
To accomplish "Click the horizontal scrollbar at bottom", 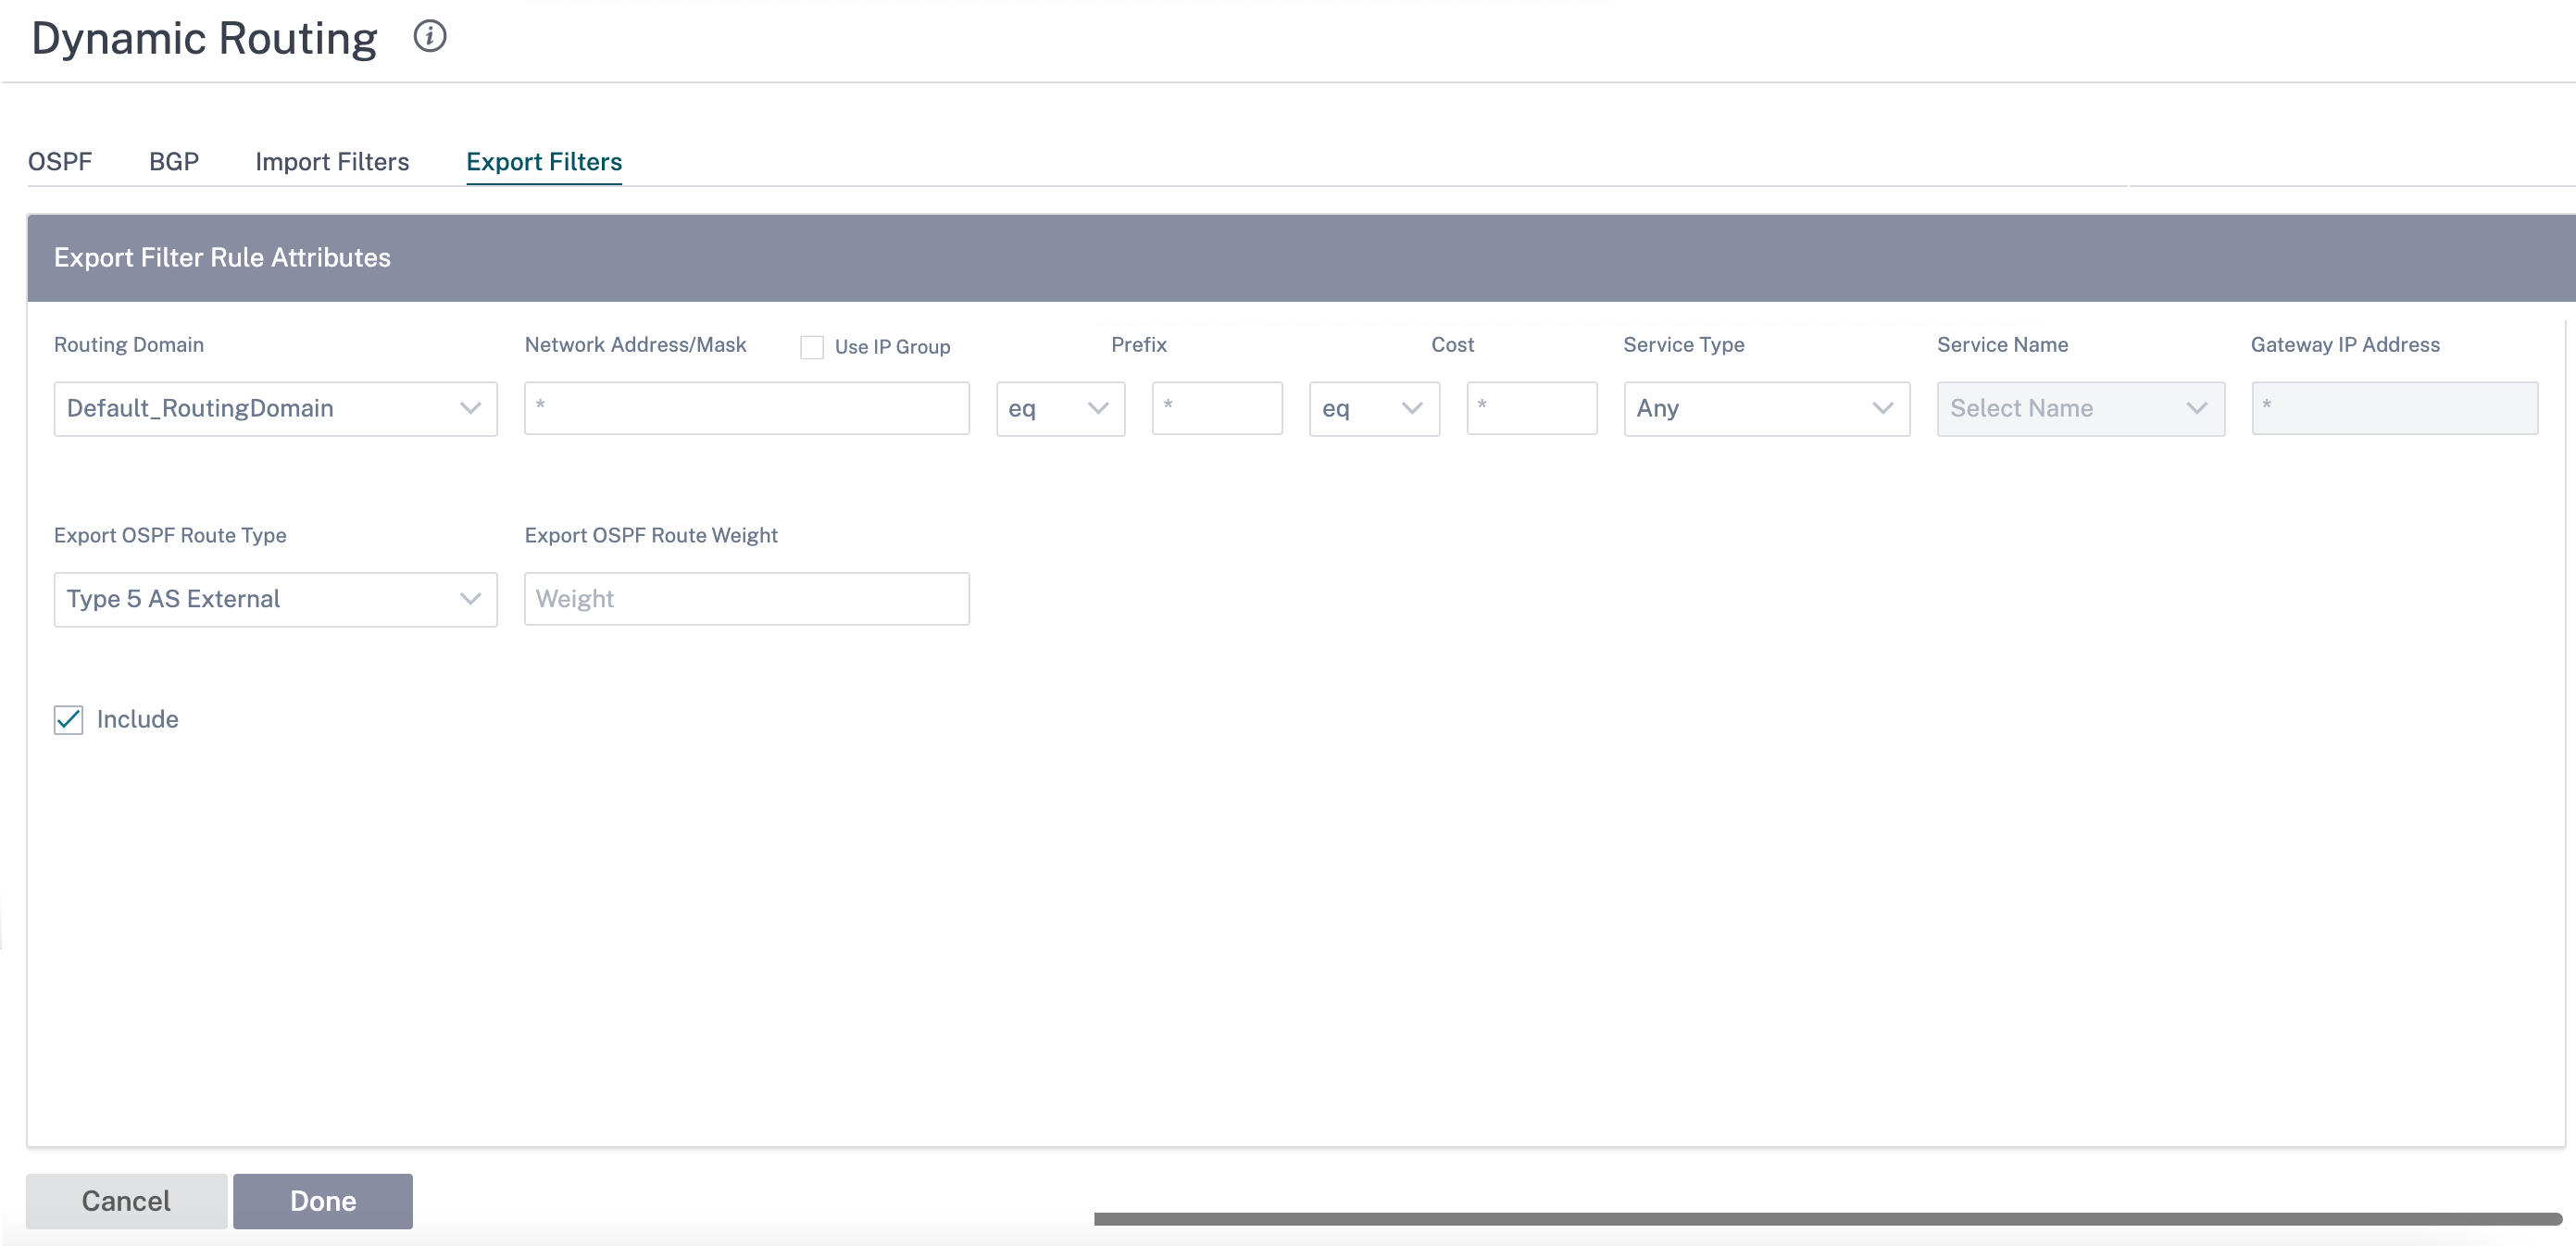I will click(1828, 1219).
